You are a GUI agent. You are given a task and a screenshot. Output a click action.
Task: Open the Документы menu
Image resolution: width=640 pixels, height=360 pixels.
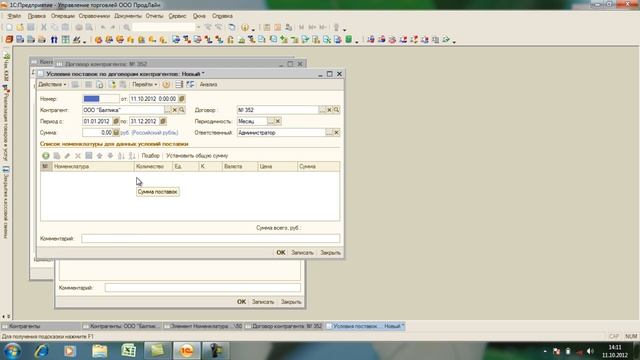click(128, 16)
